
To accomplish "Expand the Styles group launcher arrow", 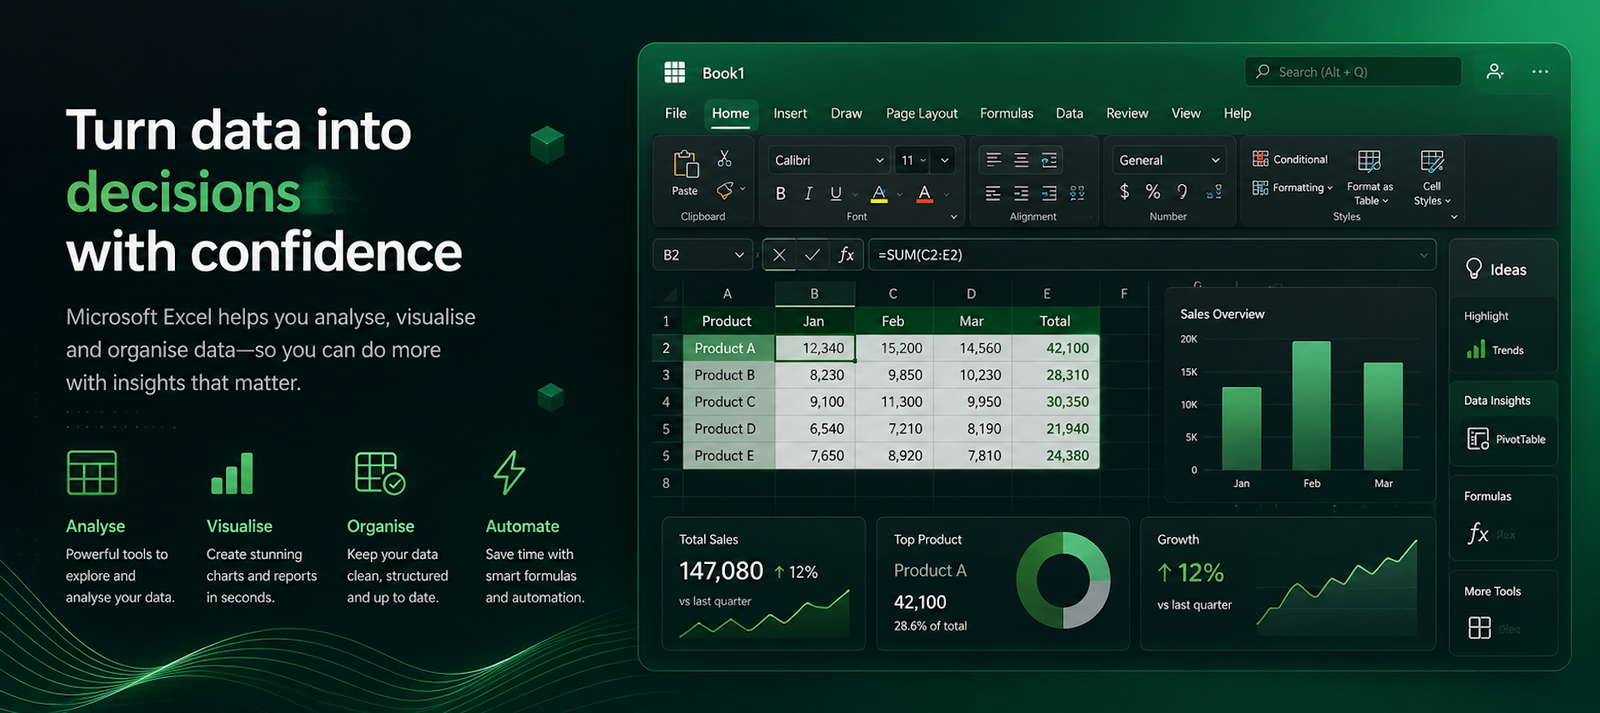I will tap(1454, 217).
